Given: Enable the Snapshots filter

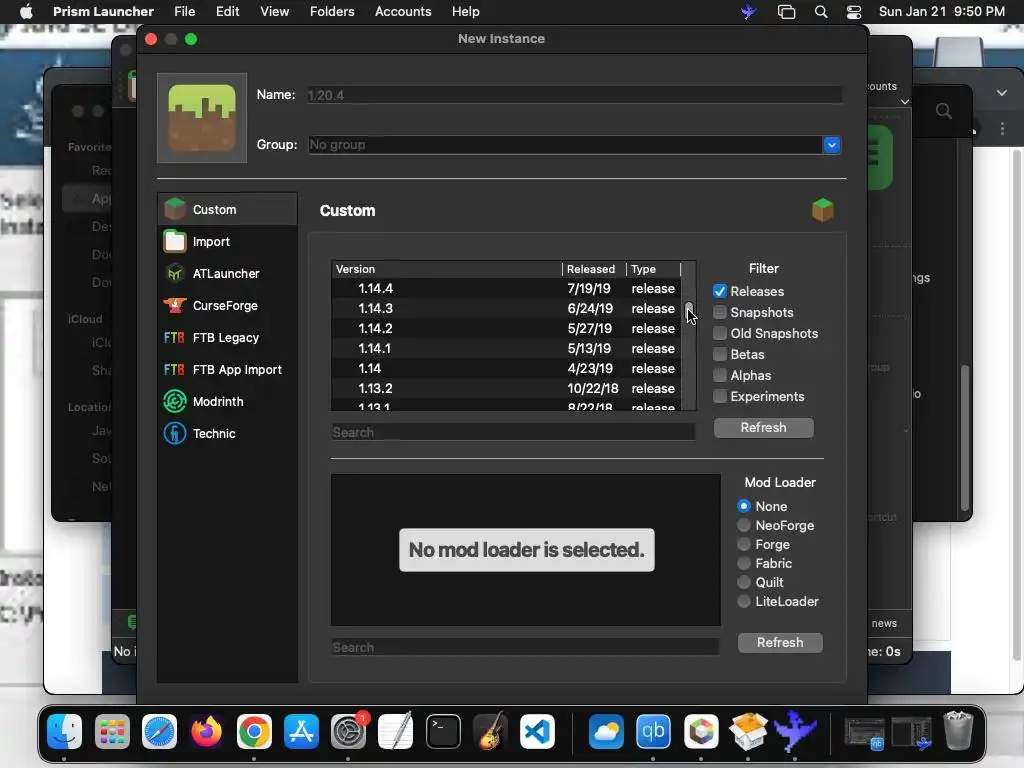Looking at the screenshot, I should click(720, 312).
